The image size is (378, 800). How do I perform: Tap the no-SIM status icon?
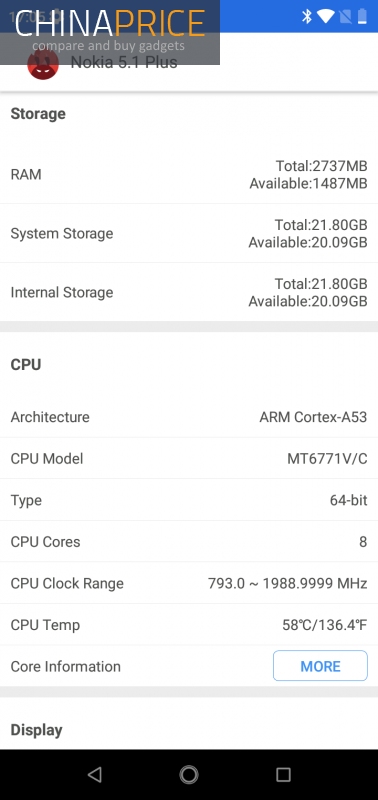(345, 17)
